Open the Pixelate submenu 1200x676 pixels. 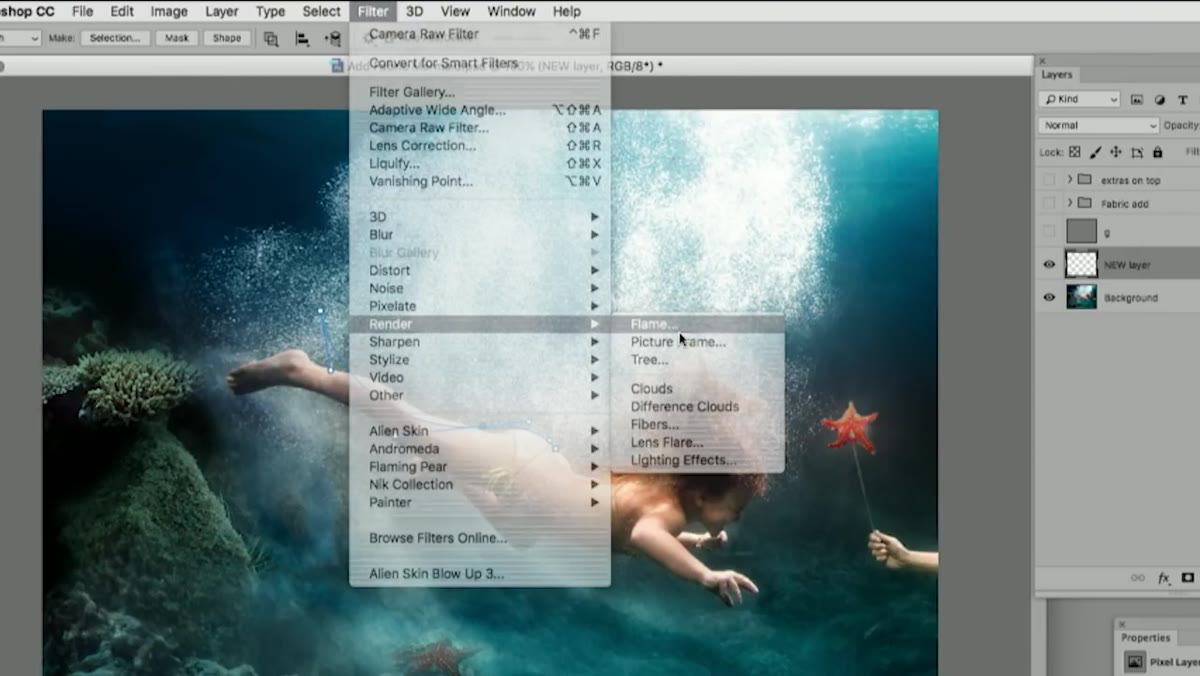(x=480, y=306)
